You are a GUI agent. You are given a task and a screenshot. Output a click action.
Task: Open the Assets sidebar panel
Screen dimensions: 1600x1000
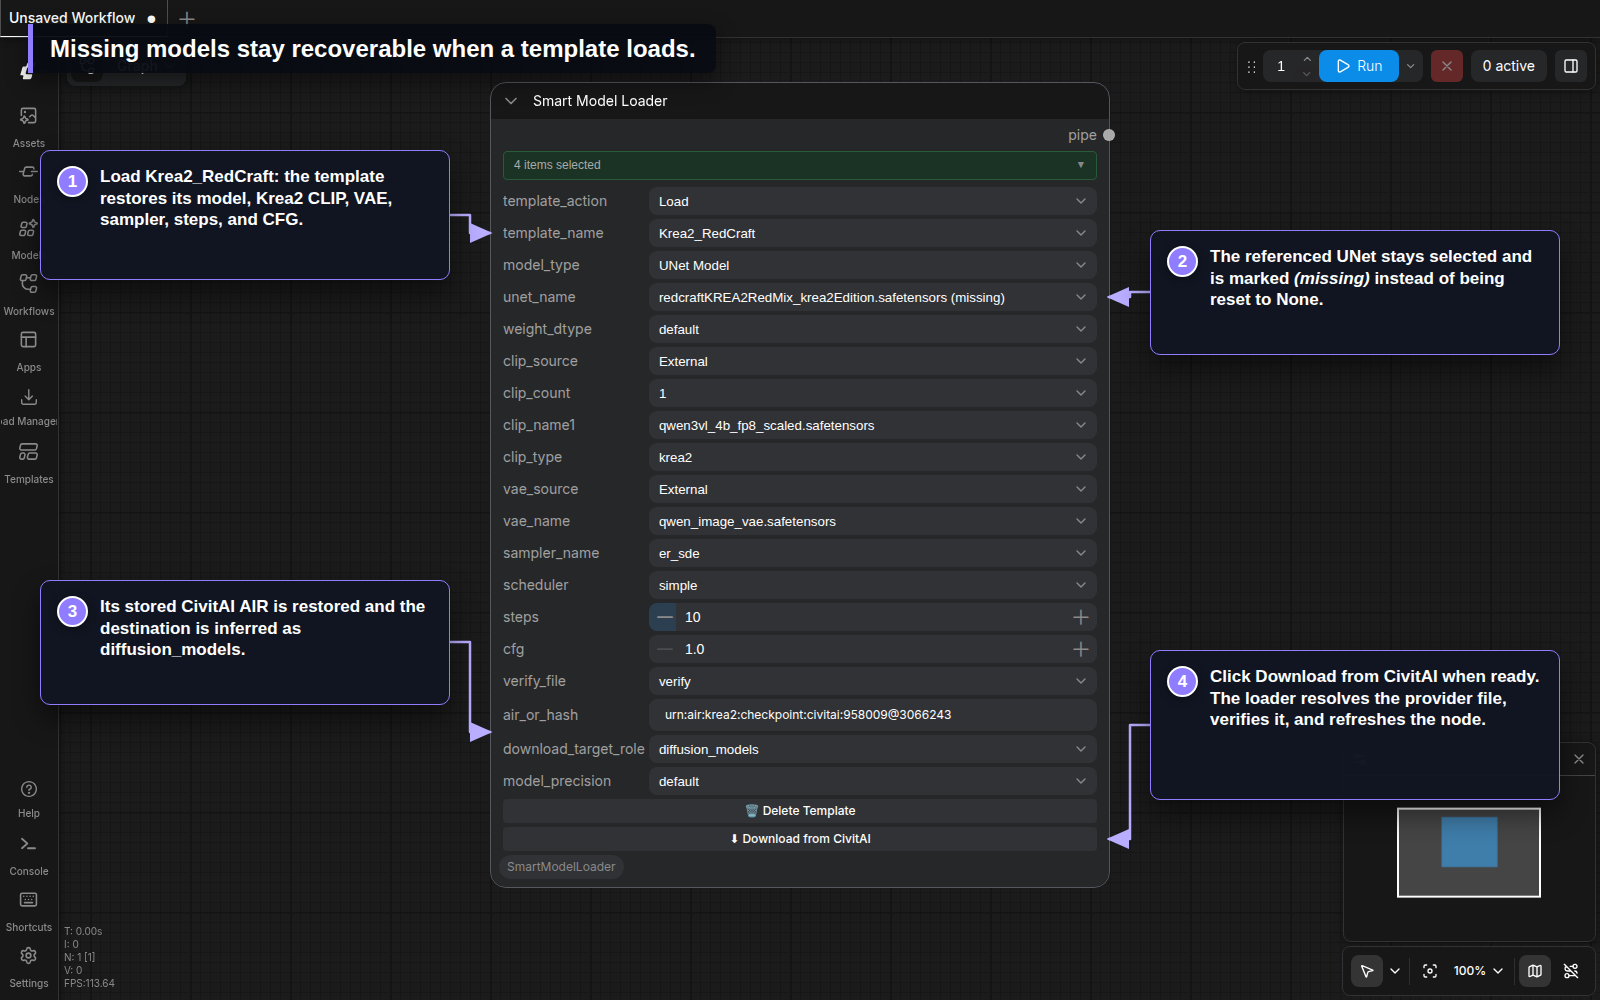28,127
